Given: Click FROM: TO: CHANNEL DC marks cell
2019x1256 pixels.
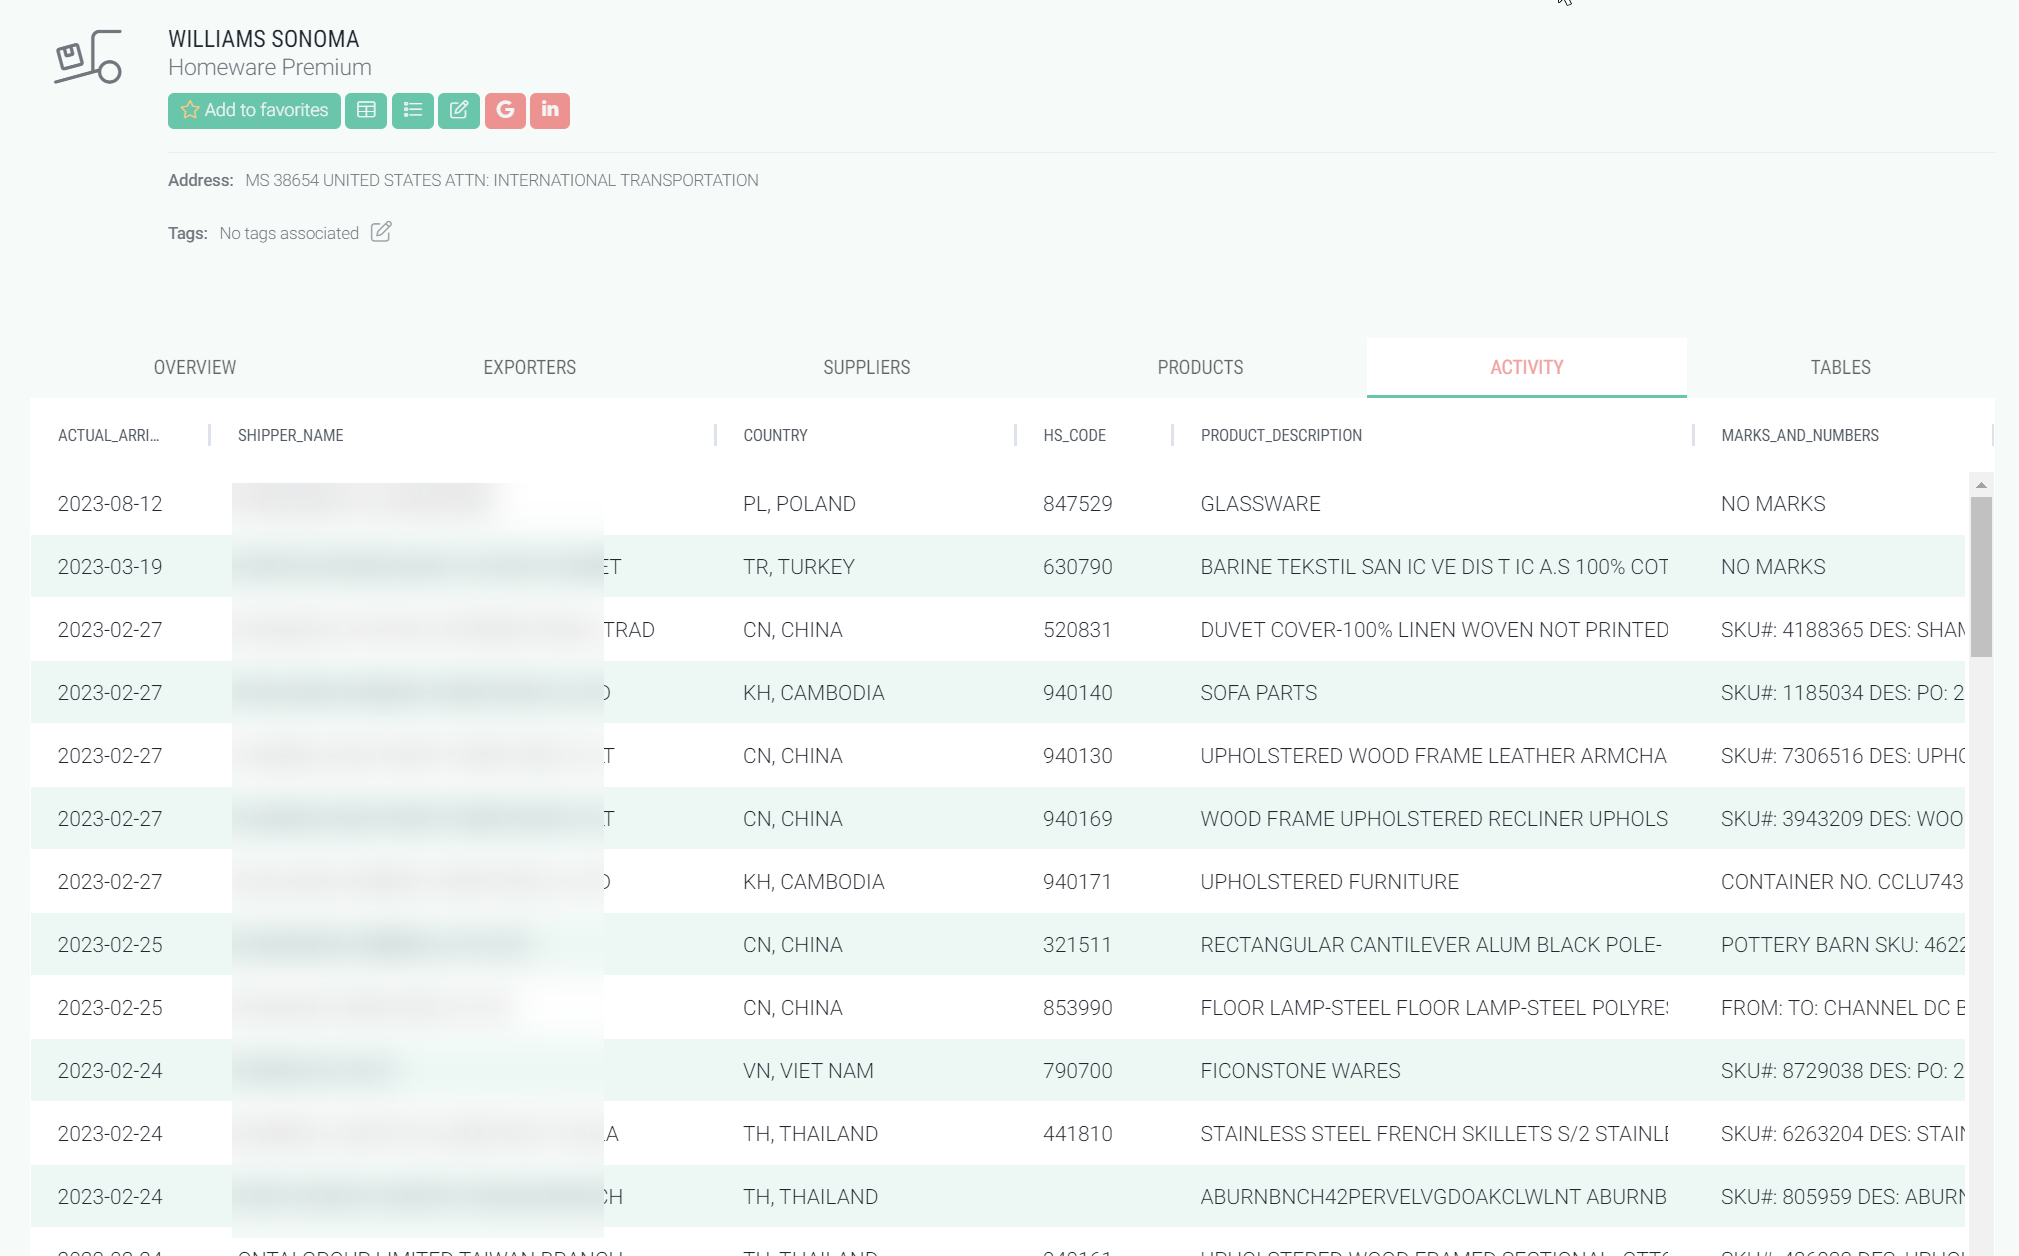Looking at the screenshot, I should pos(1843,1008).
